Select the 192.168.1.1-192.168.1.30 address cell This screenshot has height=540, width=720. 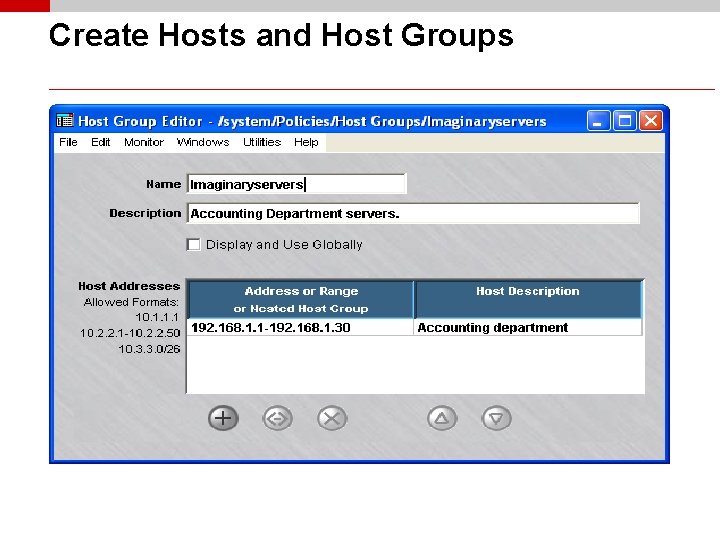300,327
